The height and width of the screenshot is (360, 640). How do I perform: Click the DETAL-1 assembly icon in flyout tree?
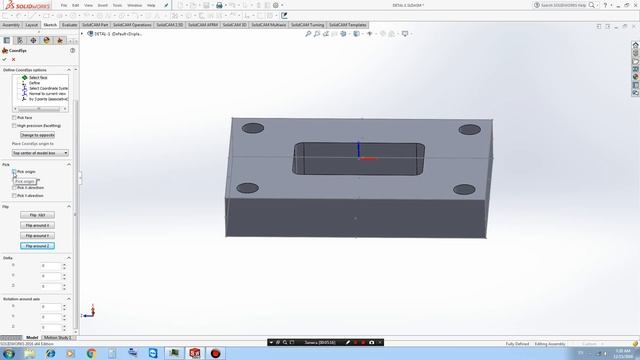pos(90,34)
